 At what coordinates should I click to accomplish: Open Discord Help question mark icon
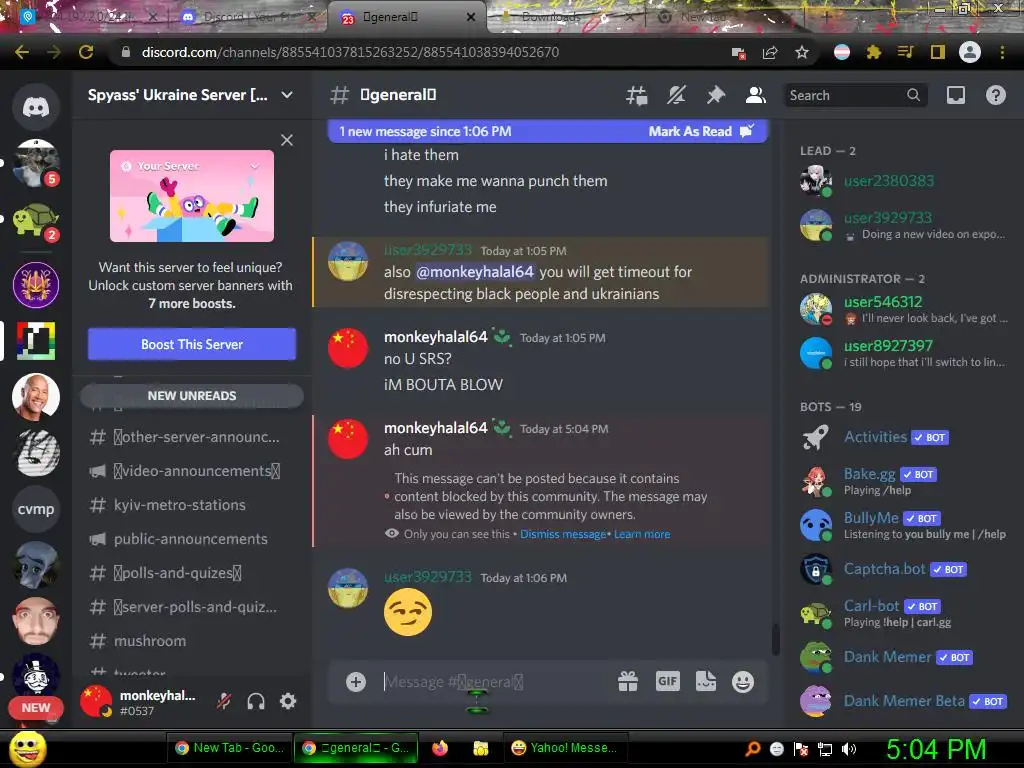(x=995, y=95)
